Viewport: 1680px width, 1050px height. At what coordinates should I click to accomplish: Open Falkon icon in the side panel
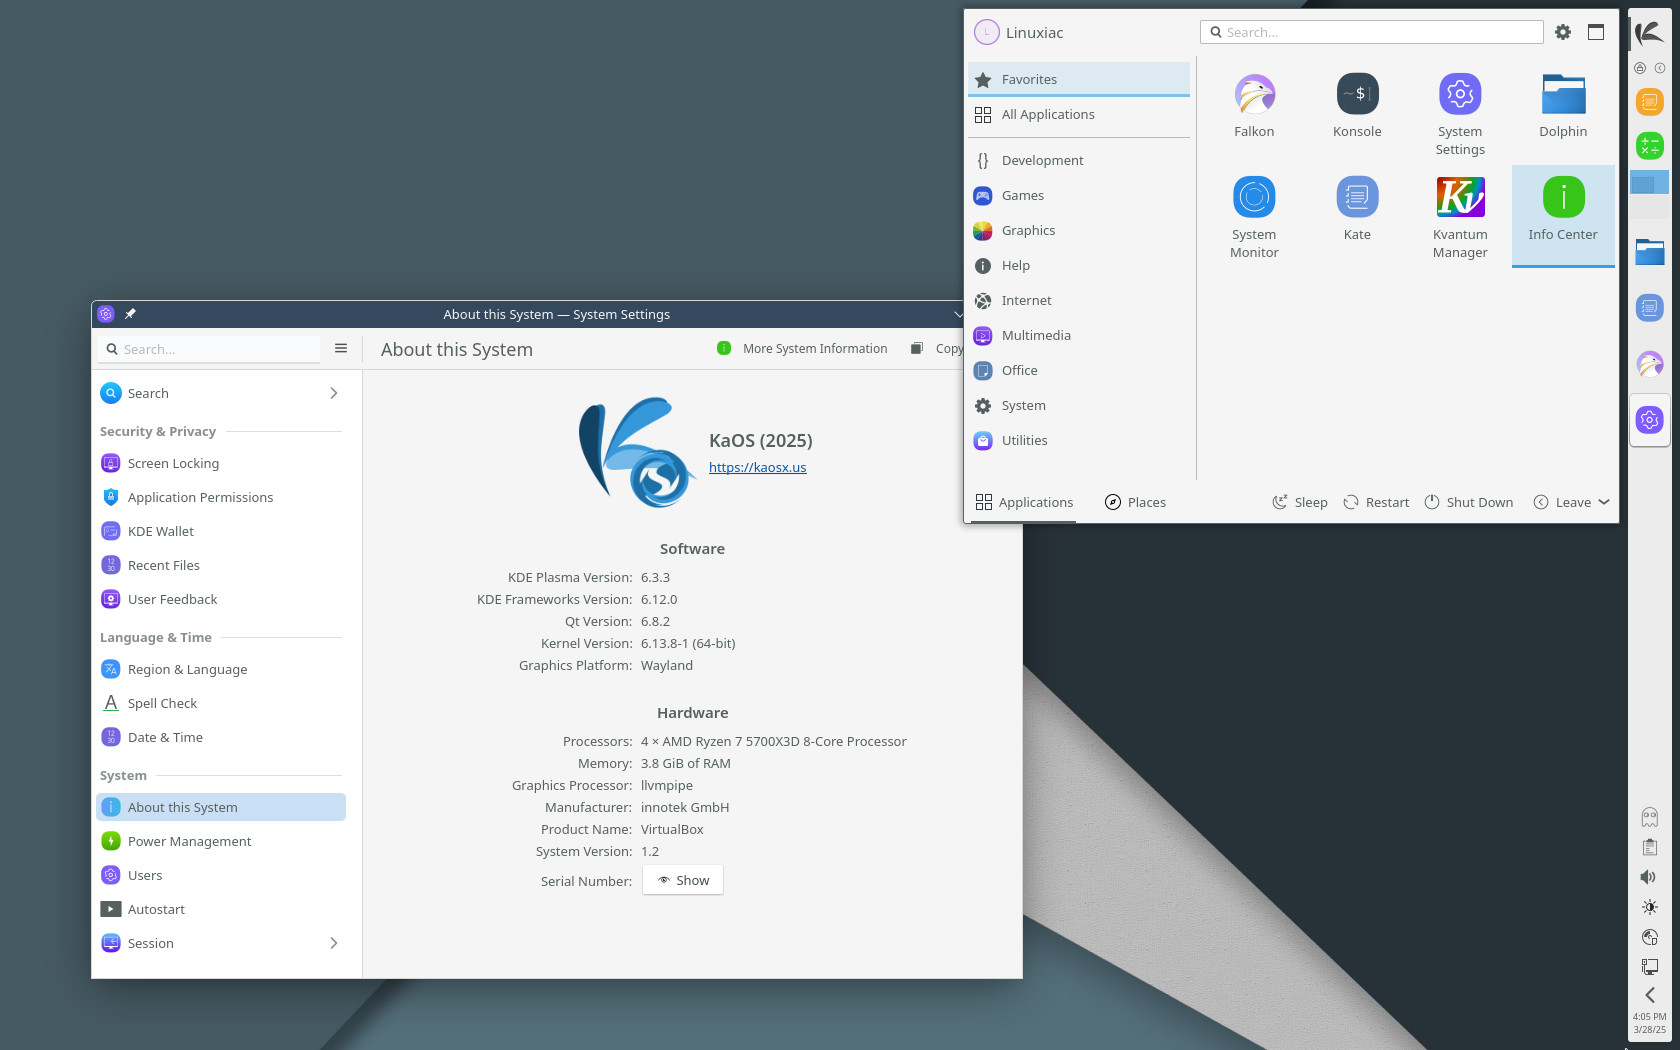coord(1649,364)
